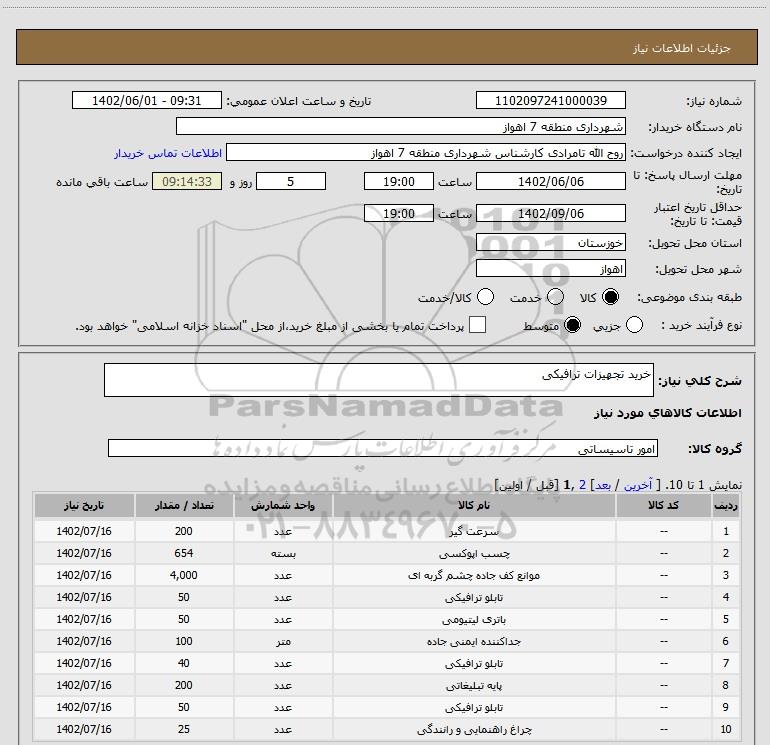Click the countdown timer 09:14:33

(x=187, y=181)
